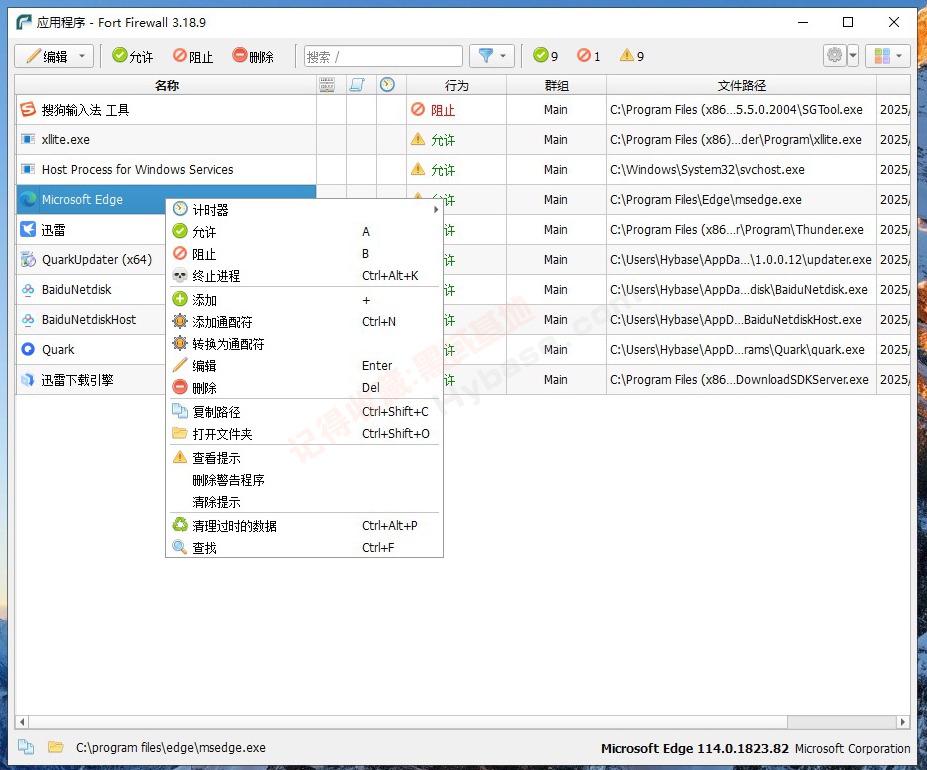The height and width of the screenshot is (770, 927).
Task: Choose 复制路径 in context menu
Action: coord(304,412)
